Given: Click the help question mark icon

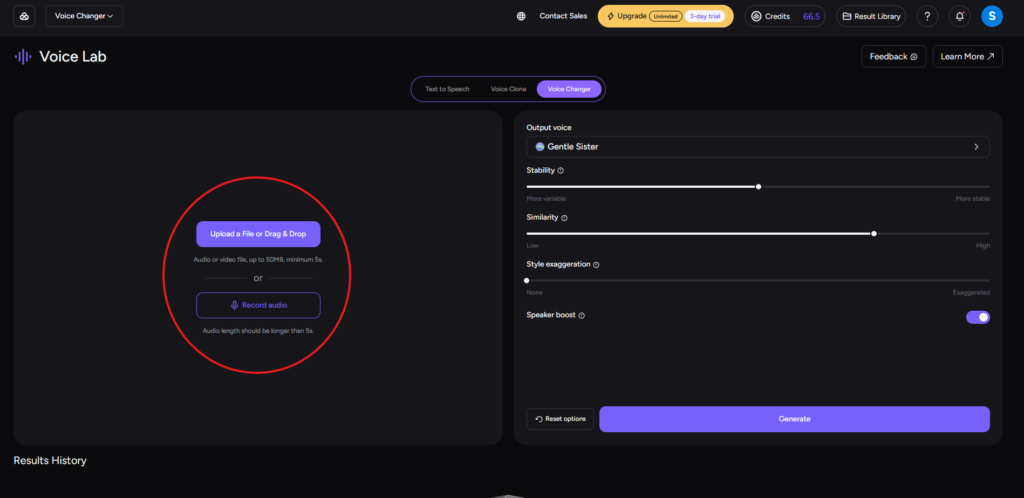Looking at the screenshot, I should [927, 16].
